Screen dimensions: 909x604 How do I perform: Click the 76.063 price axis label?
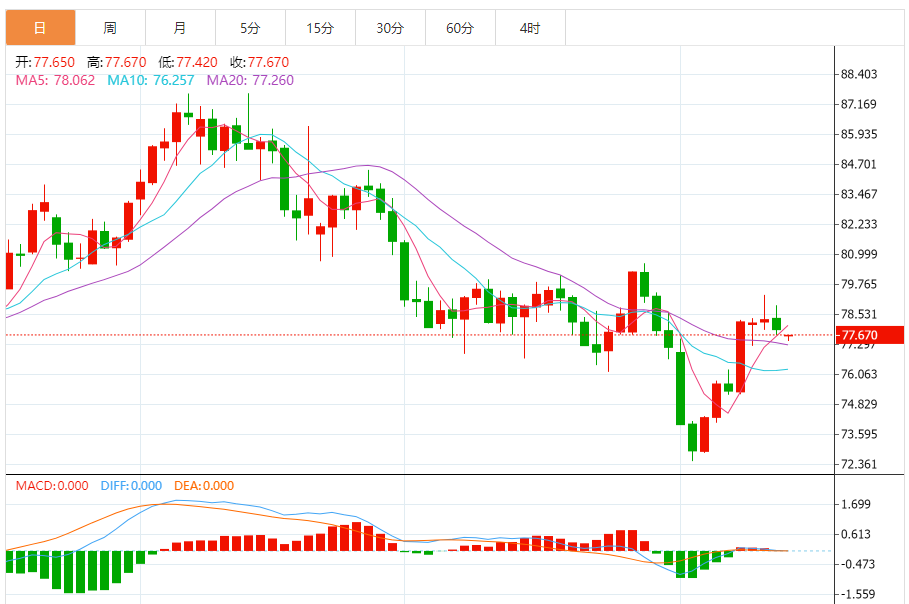859,374
